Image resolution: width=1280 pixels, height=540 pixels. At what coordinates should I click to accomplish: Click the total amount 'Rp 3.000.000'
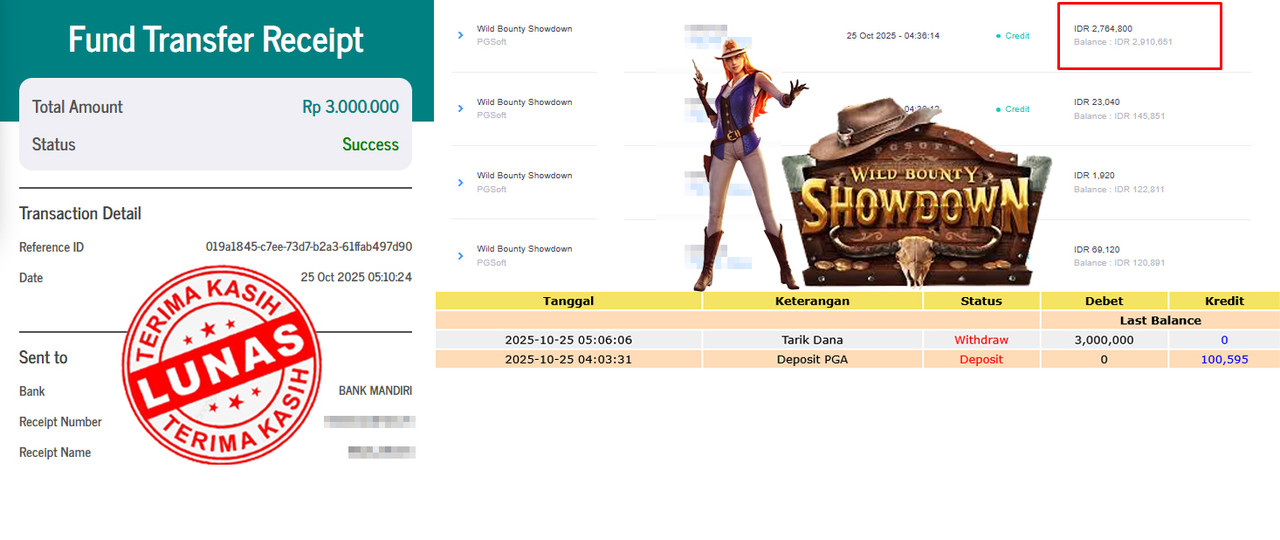click(x=350, y=107)
